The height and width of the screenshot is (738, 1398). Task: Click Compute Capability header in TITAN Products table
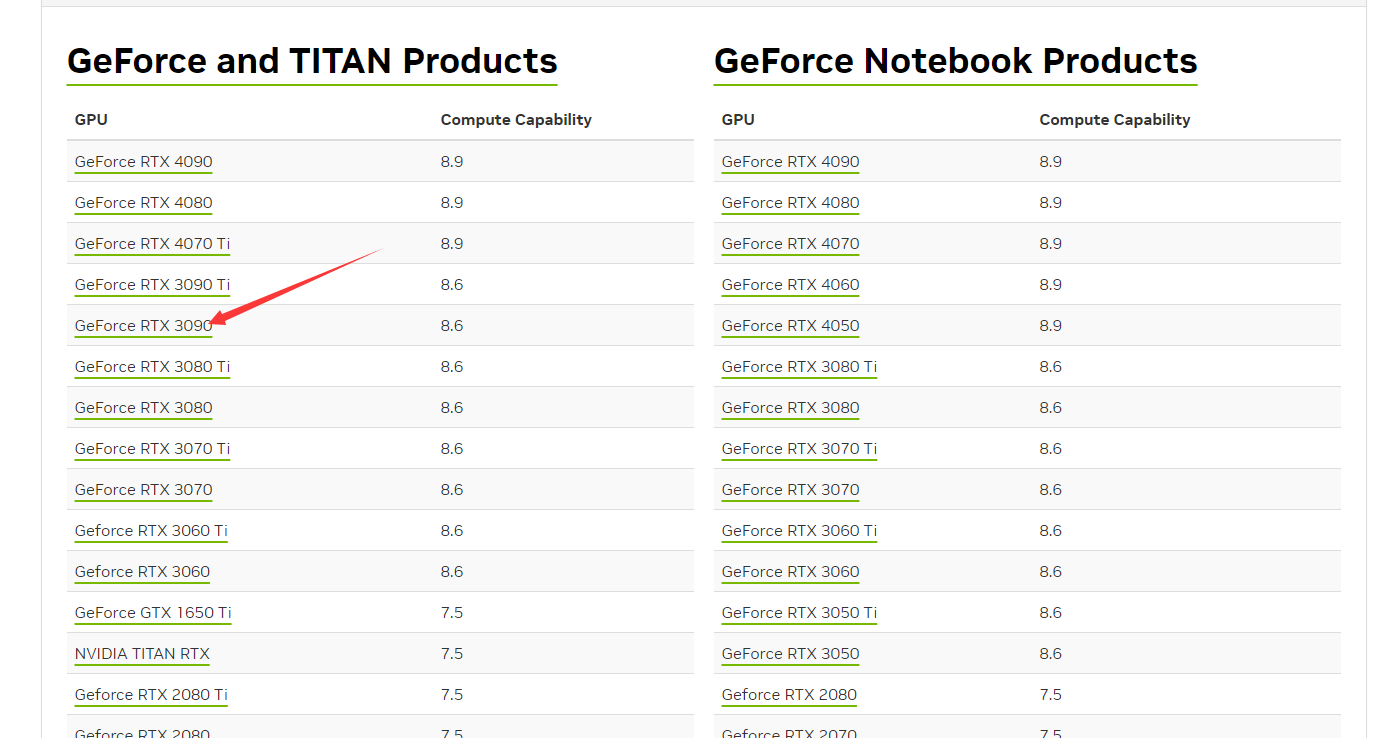click(x=516, y=120)
